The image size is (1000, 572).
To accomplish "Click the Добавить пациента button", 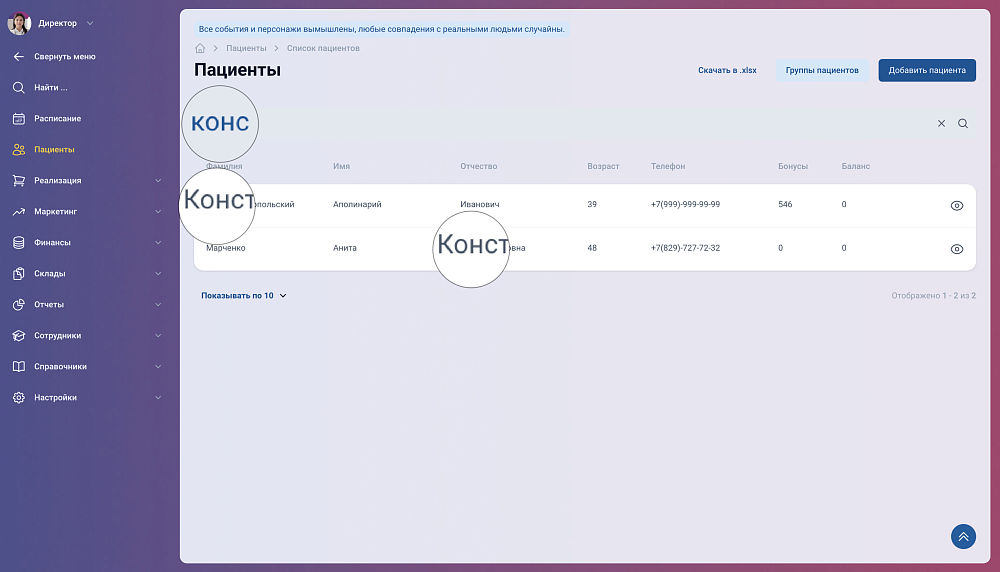I will pos(927,70).
